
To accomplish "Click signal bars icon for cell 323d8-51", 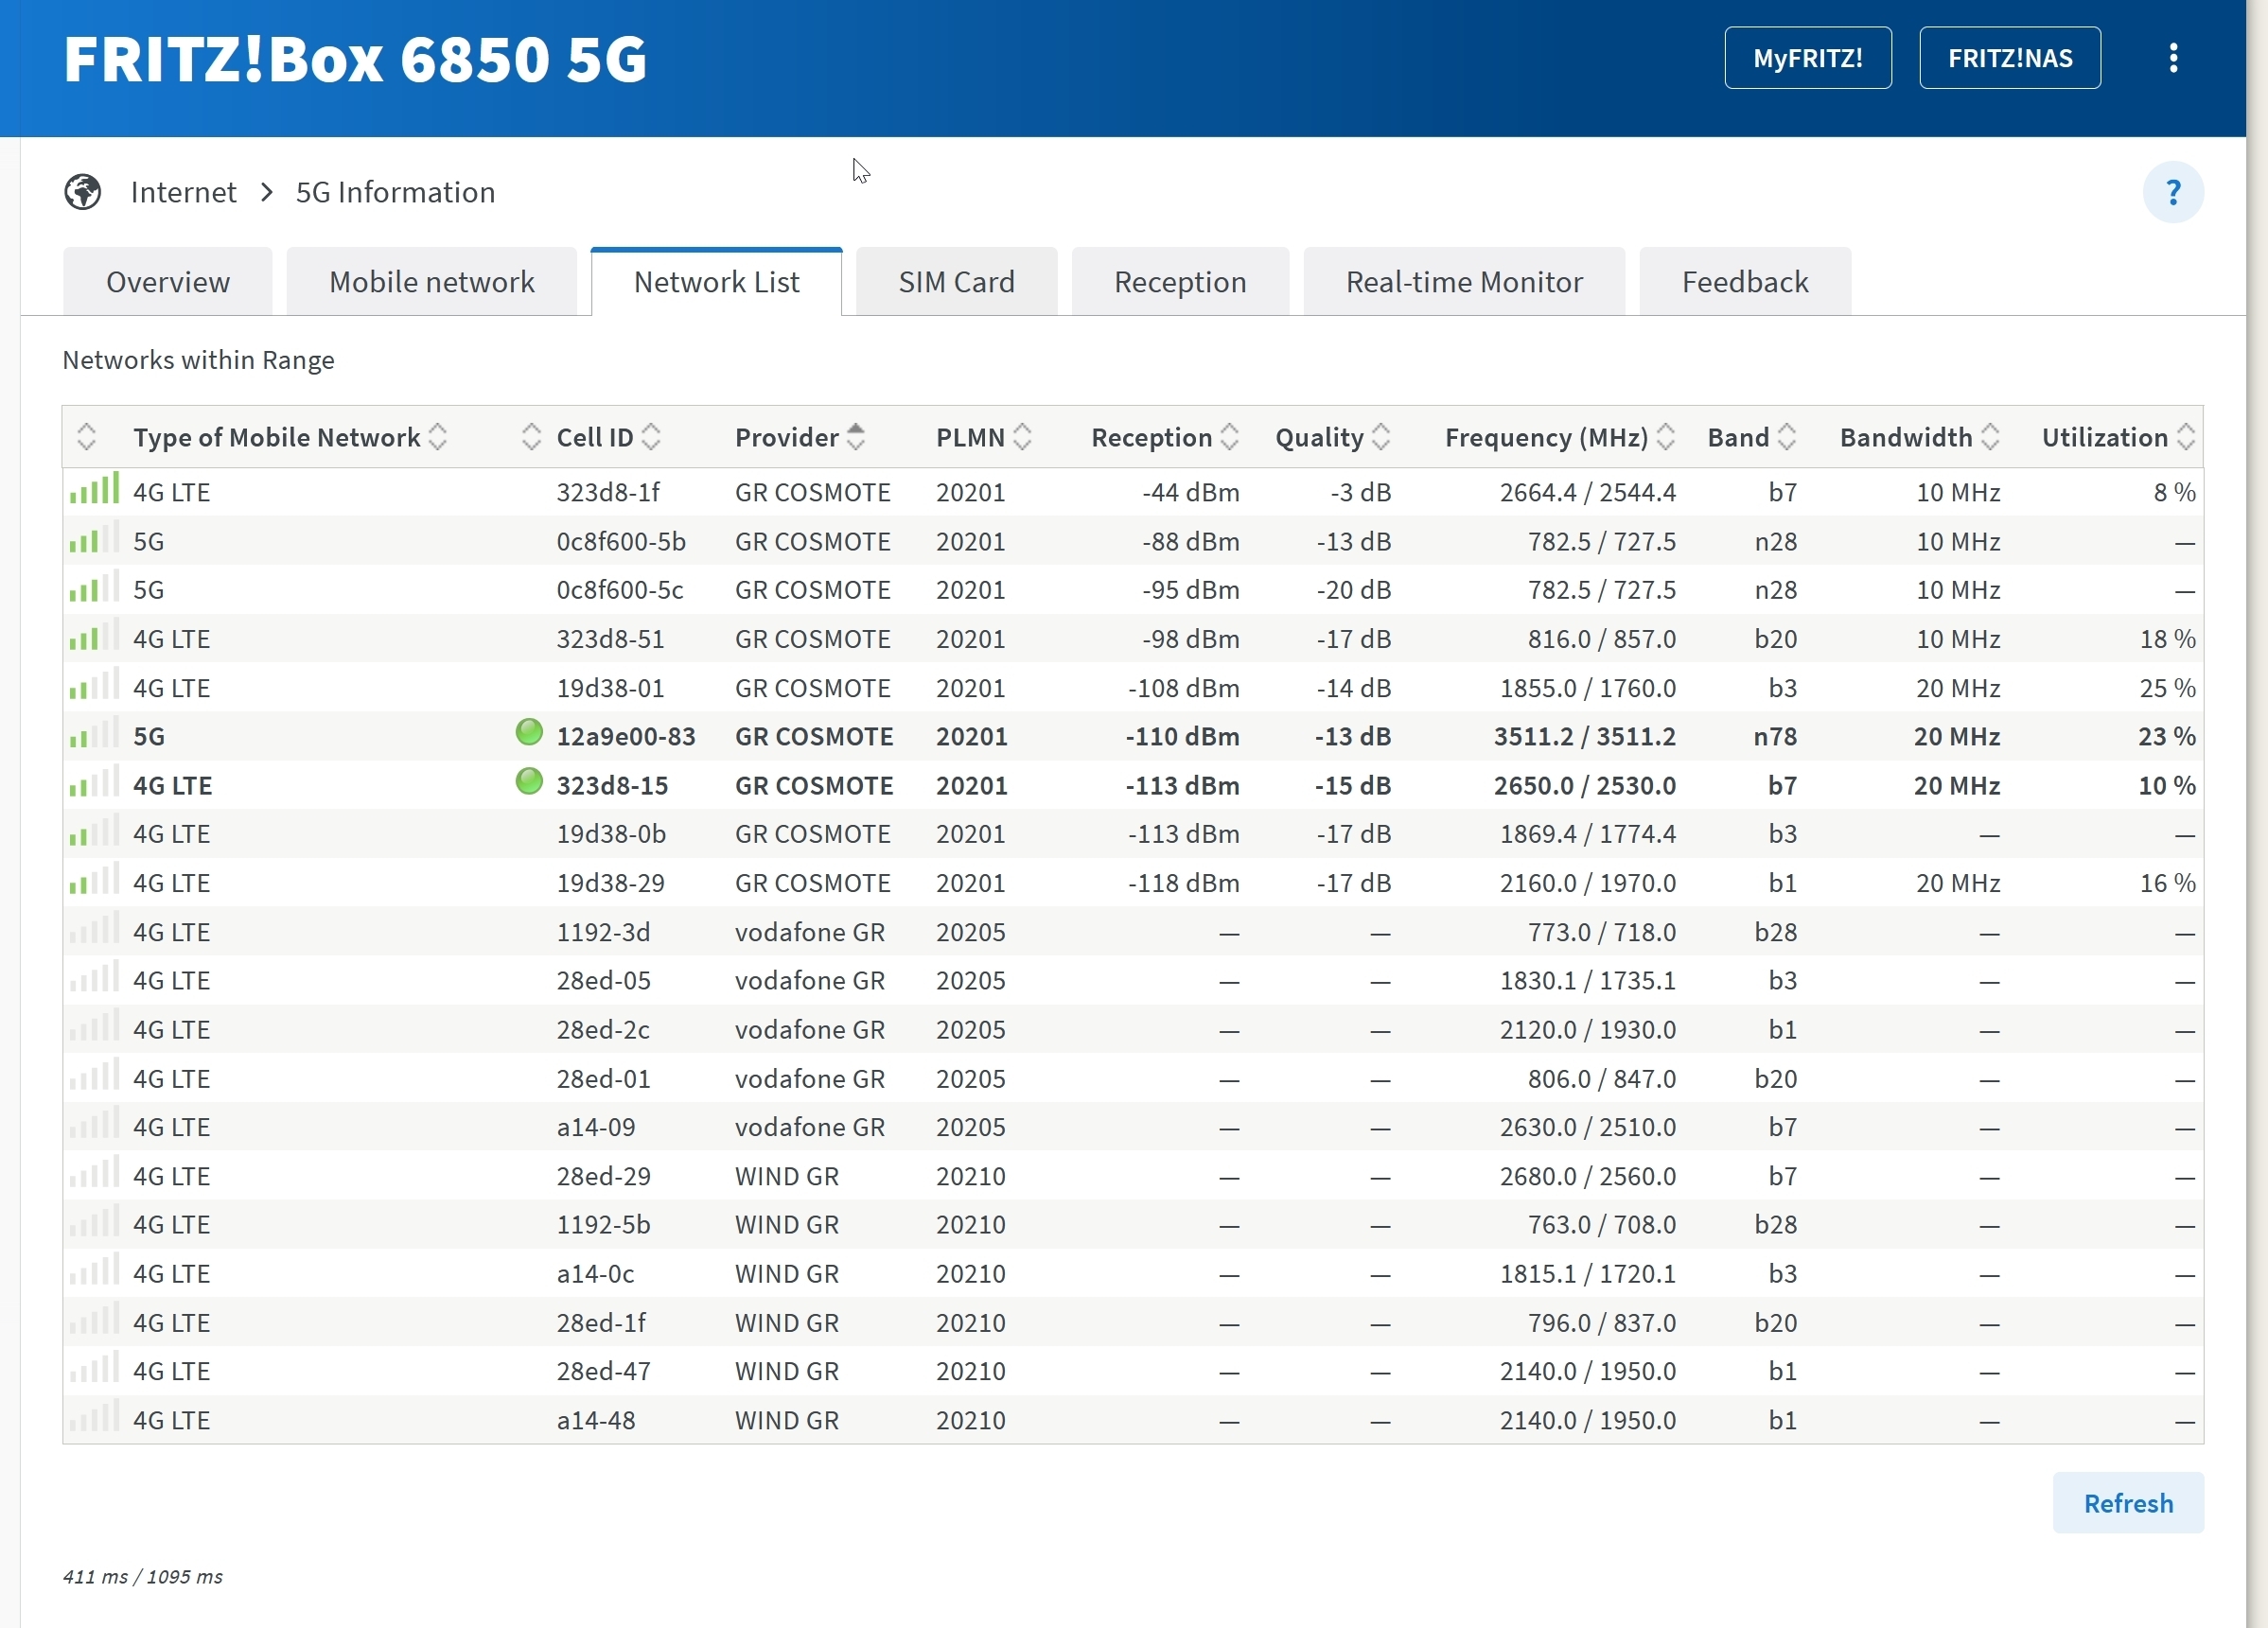I will [x=94, y=635].
